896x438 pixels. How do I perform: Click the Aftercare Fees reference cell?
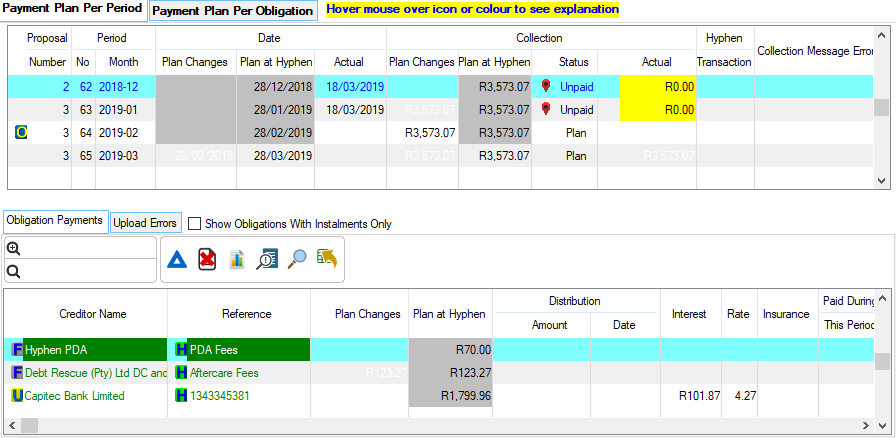pos(224,373)
